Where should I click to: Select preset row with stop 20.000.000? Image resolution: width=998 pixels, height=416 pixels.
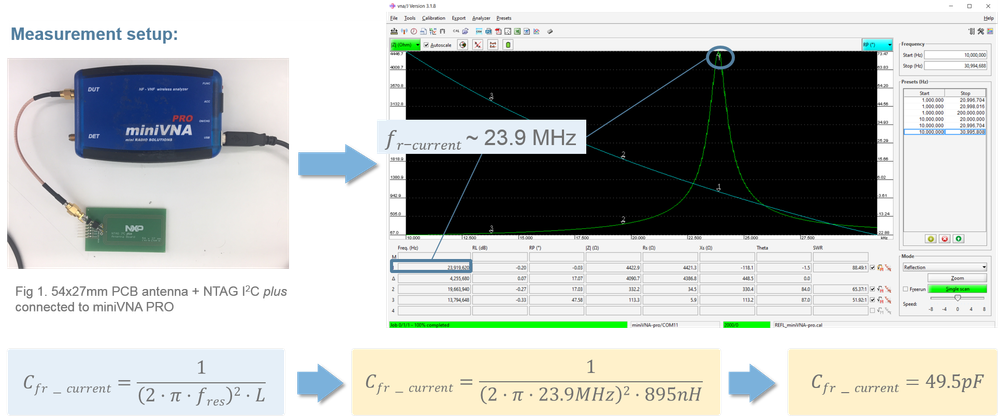(x=945, y=118)
